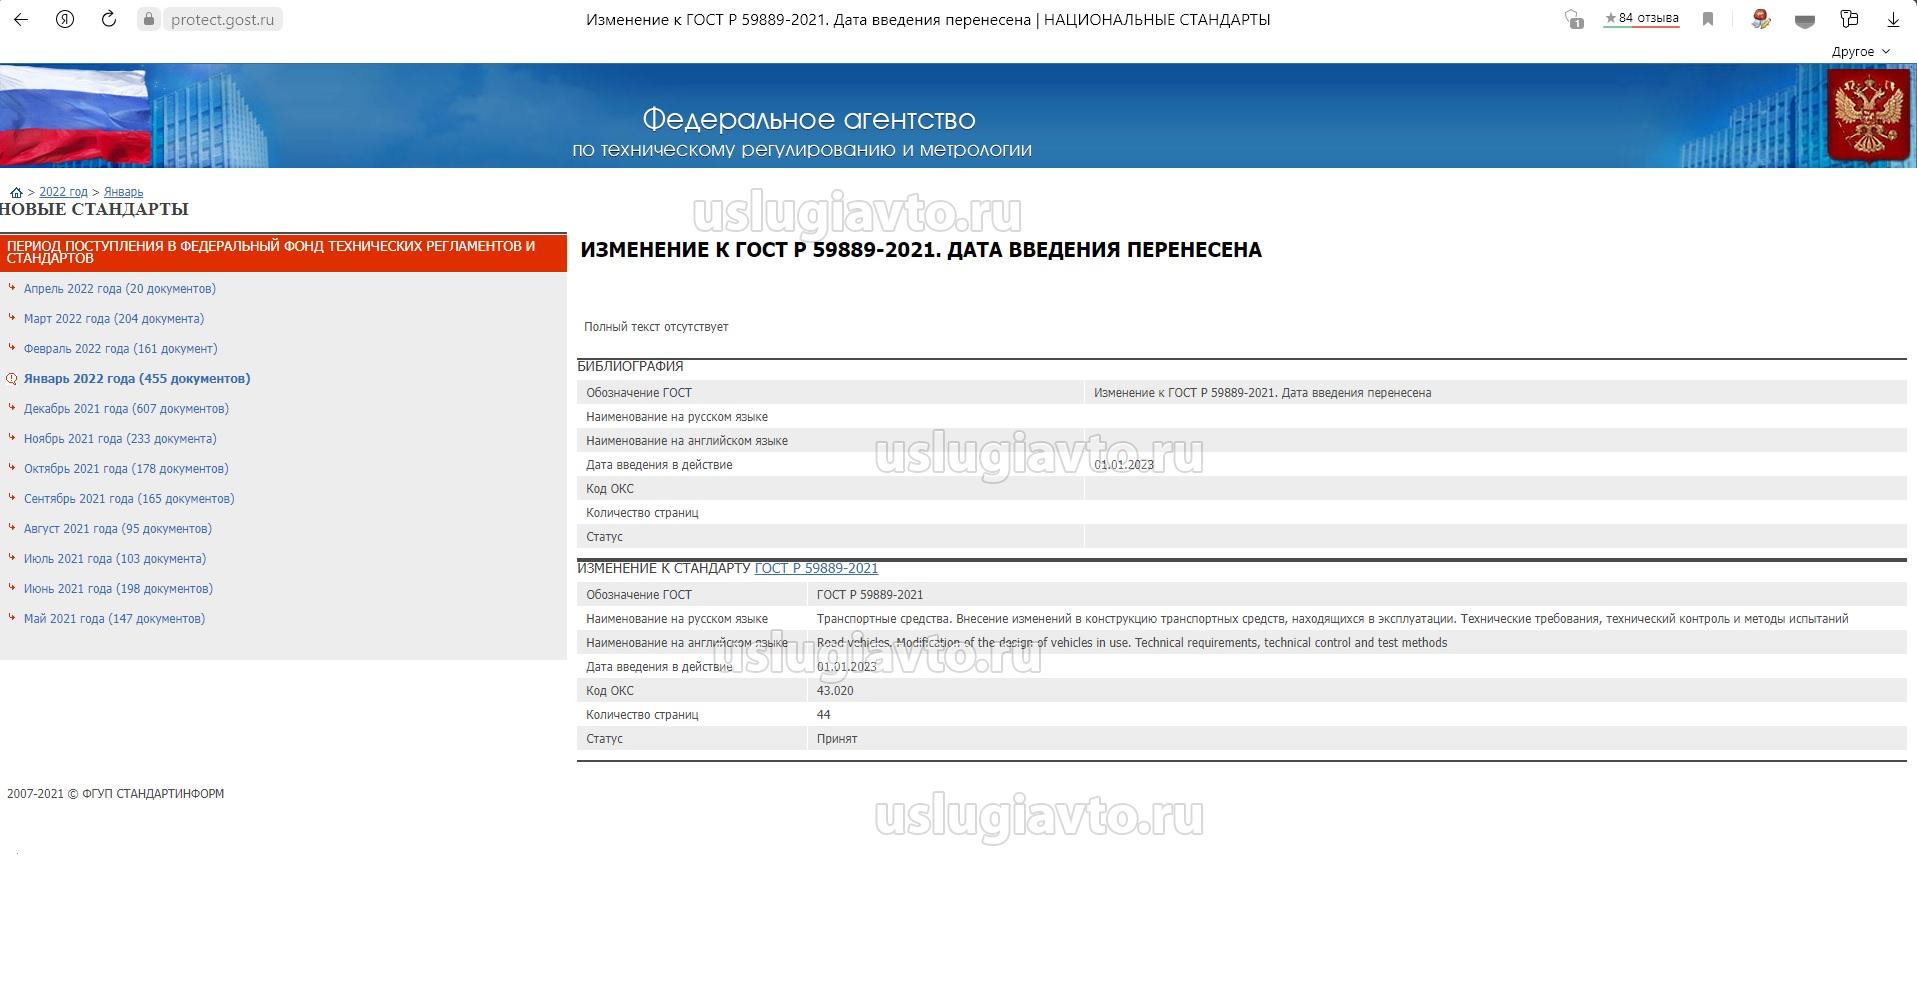This screenshot has height=999, width=1917.
Task: Bookmark this page with the bookmark icon
Action: (x=1708, y=19)
